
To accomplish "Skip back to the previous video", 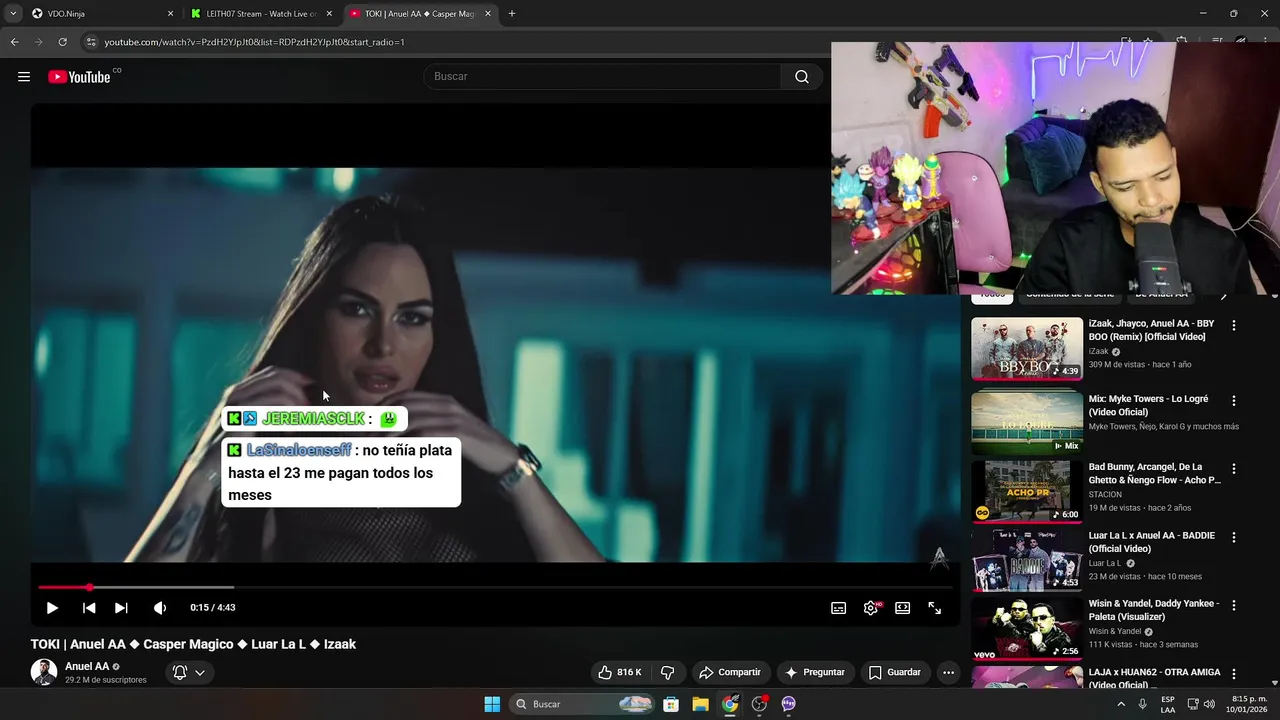I will (89, 608).
